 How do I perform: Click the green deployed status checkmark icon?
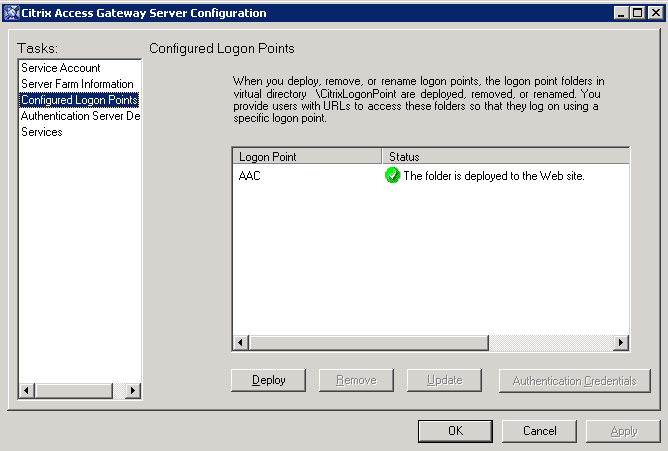pos(392,175)
